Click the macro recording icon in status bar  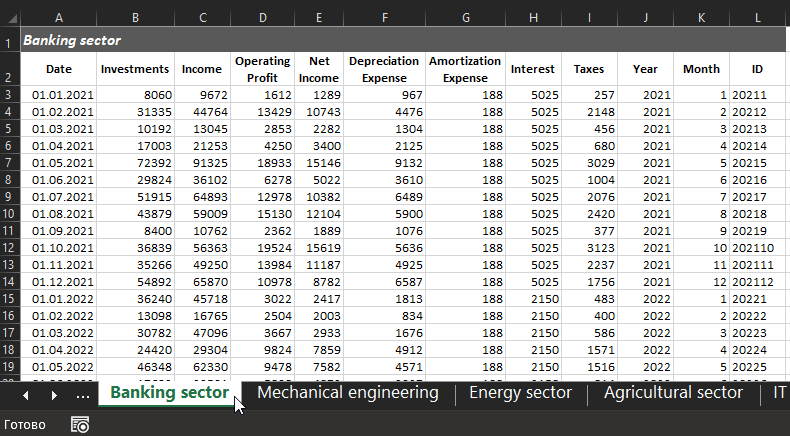80,425
